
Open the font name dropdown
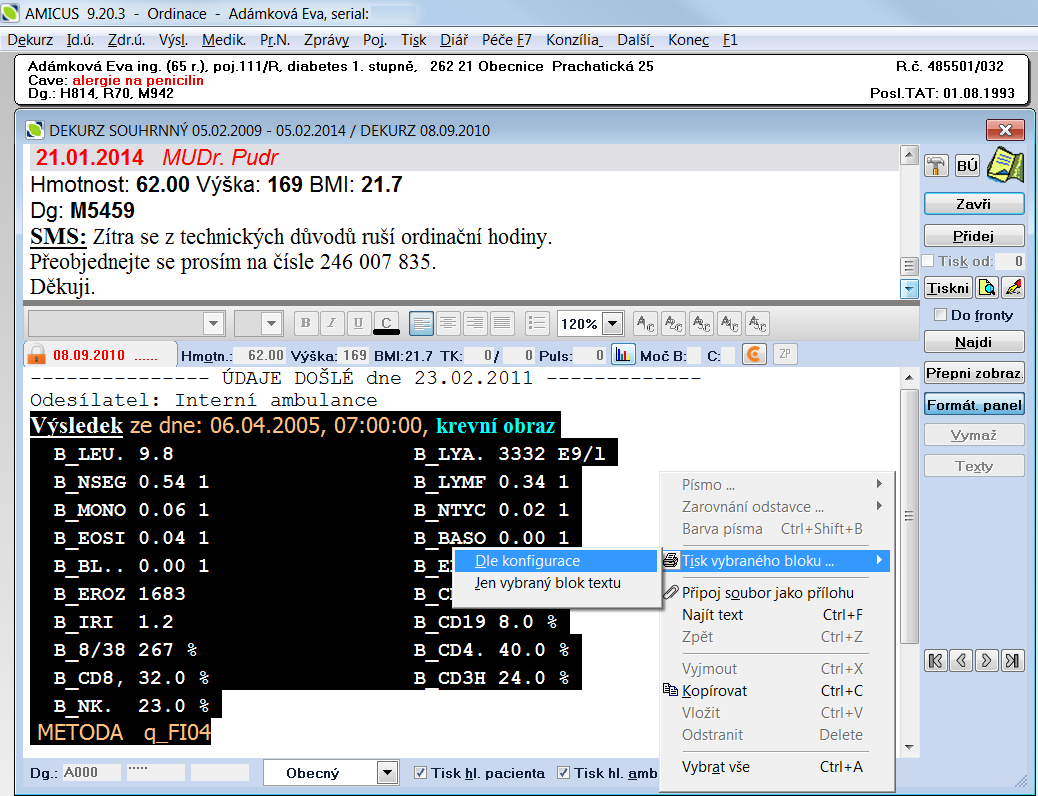(x=213, y=324)
